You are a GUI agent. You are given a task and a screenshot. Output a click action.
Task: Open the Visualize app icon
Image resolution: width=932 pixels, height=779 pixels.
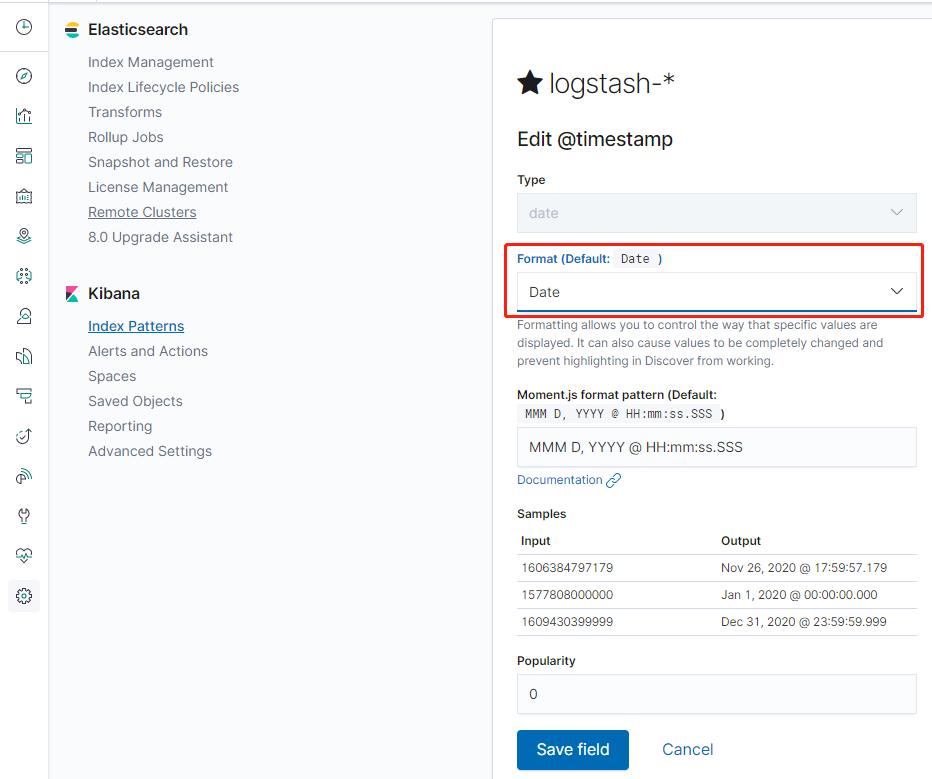[24, 116]
